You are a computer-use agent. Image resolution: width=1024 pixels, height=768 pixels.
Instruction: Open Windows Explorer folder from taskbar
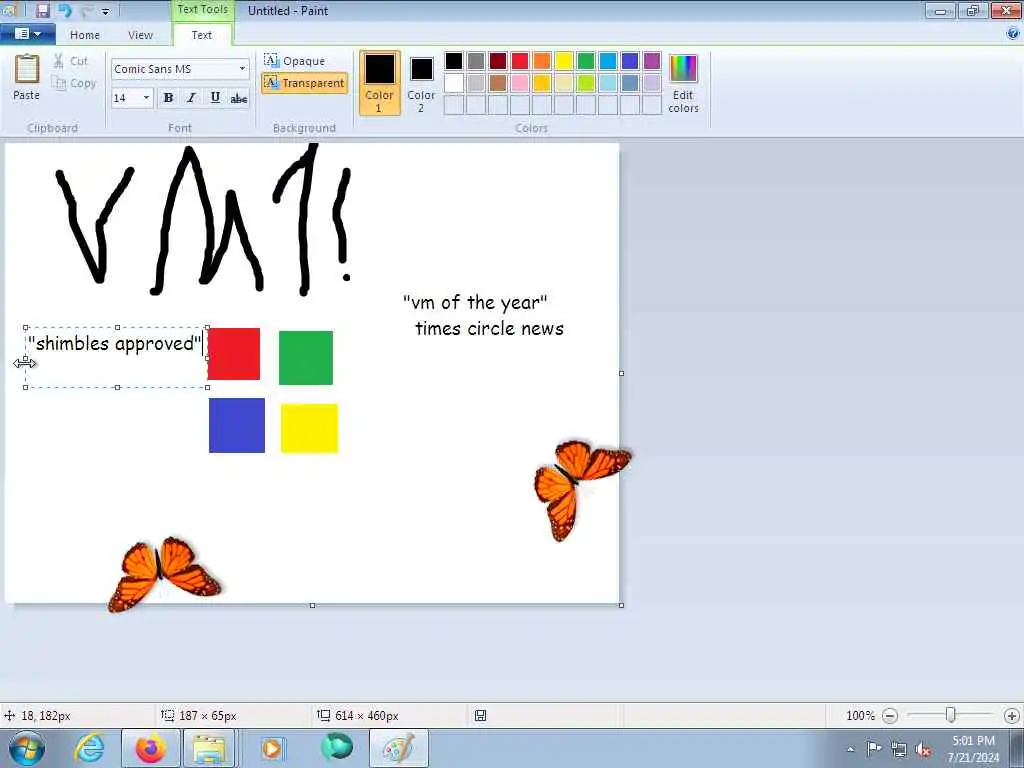(x=209, y=748)
